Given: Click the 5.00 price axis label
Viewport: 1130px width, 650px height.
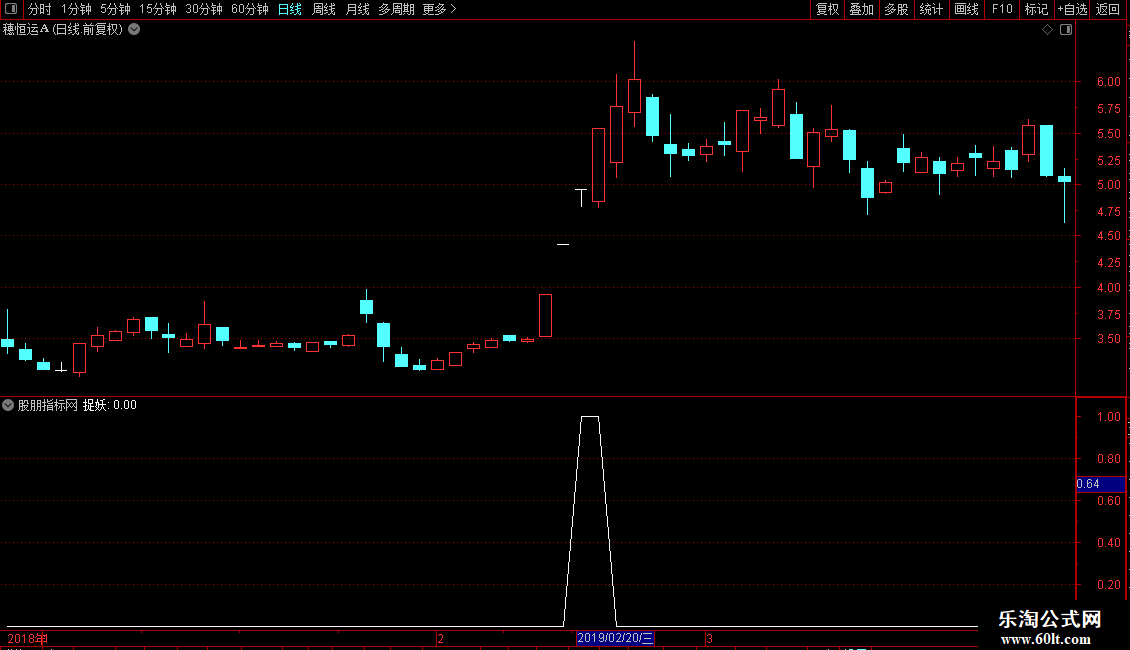Looking at the screenshot, I should point(1108,185).
